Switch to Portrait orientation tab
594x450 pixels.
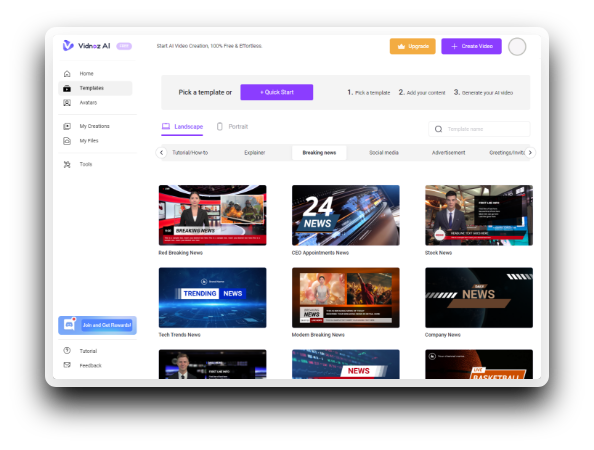pyautogui.click(x=232, y=127)
